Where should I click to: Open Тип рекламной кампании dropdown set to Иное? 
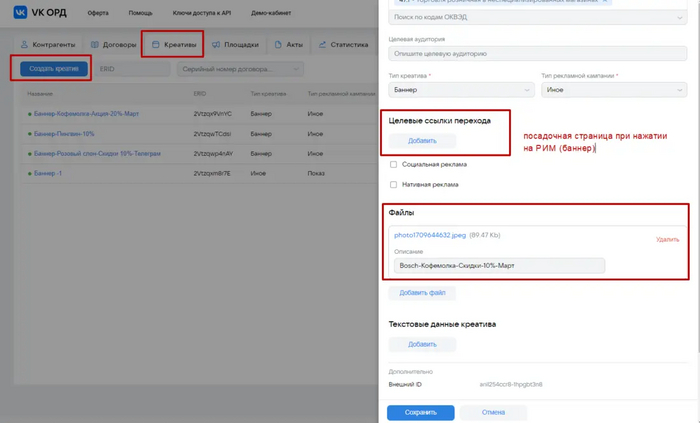[614, 90]
